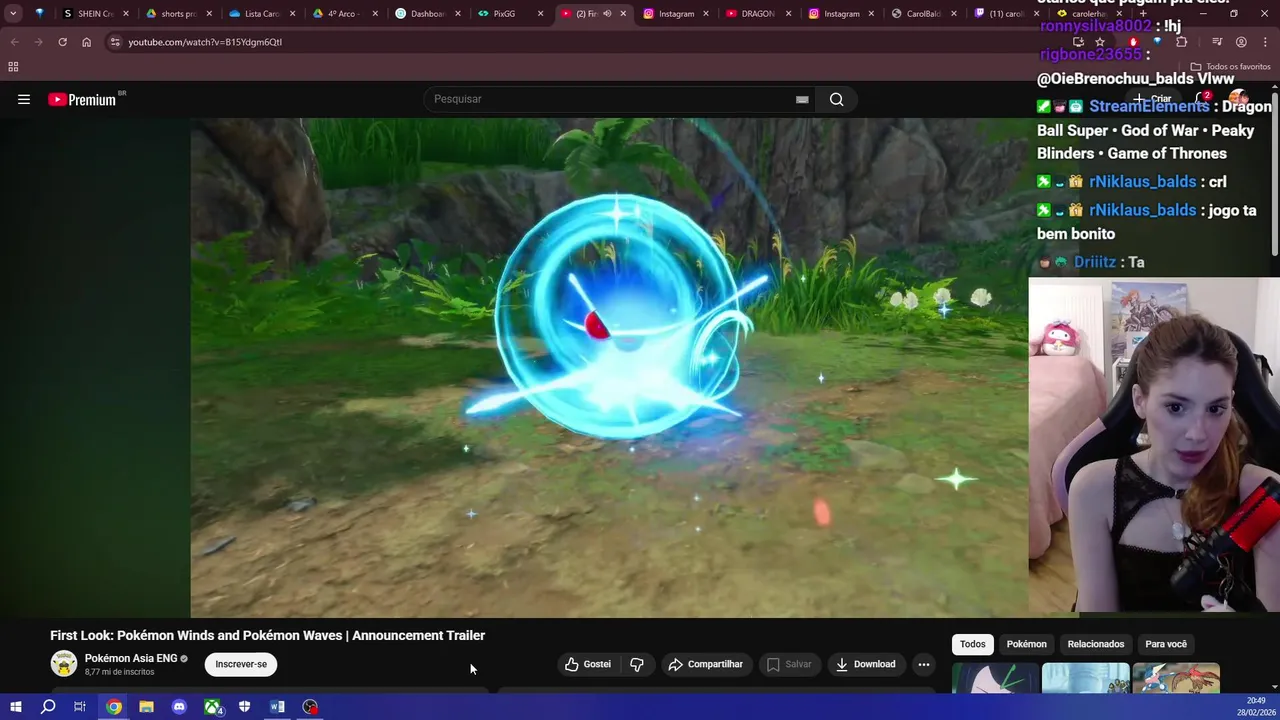Image resolution: width=1280 pixels, height=720 pixels.
Task: Open the apps grid in bookmarks bar
Action: pos(13,67)
